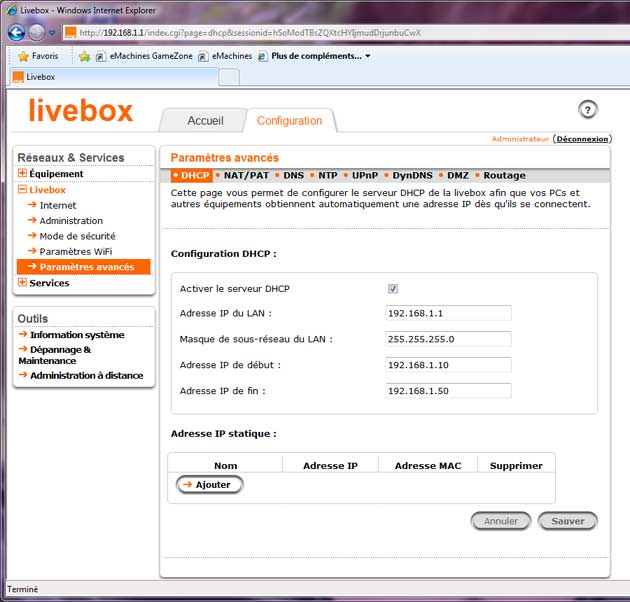Click the Adresse IP de début field

pos(448,365)
